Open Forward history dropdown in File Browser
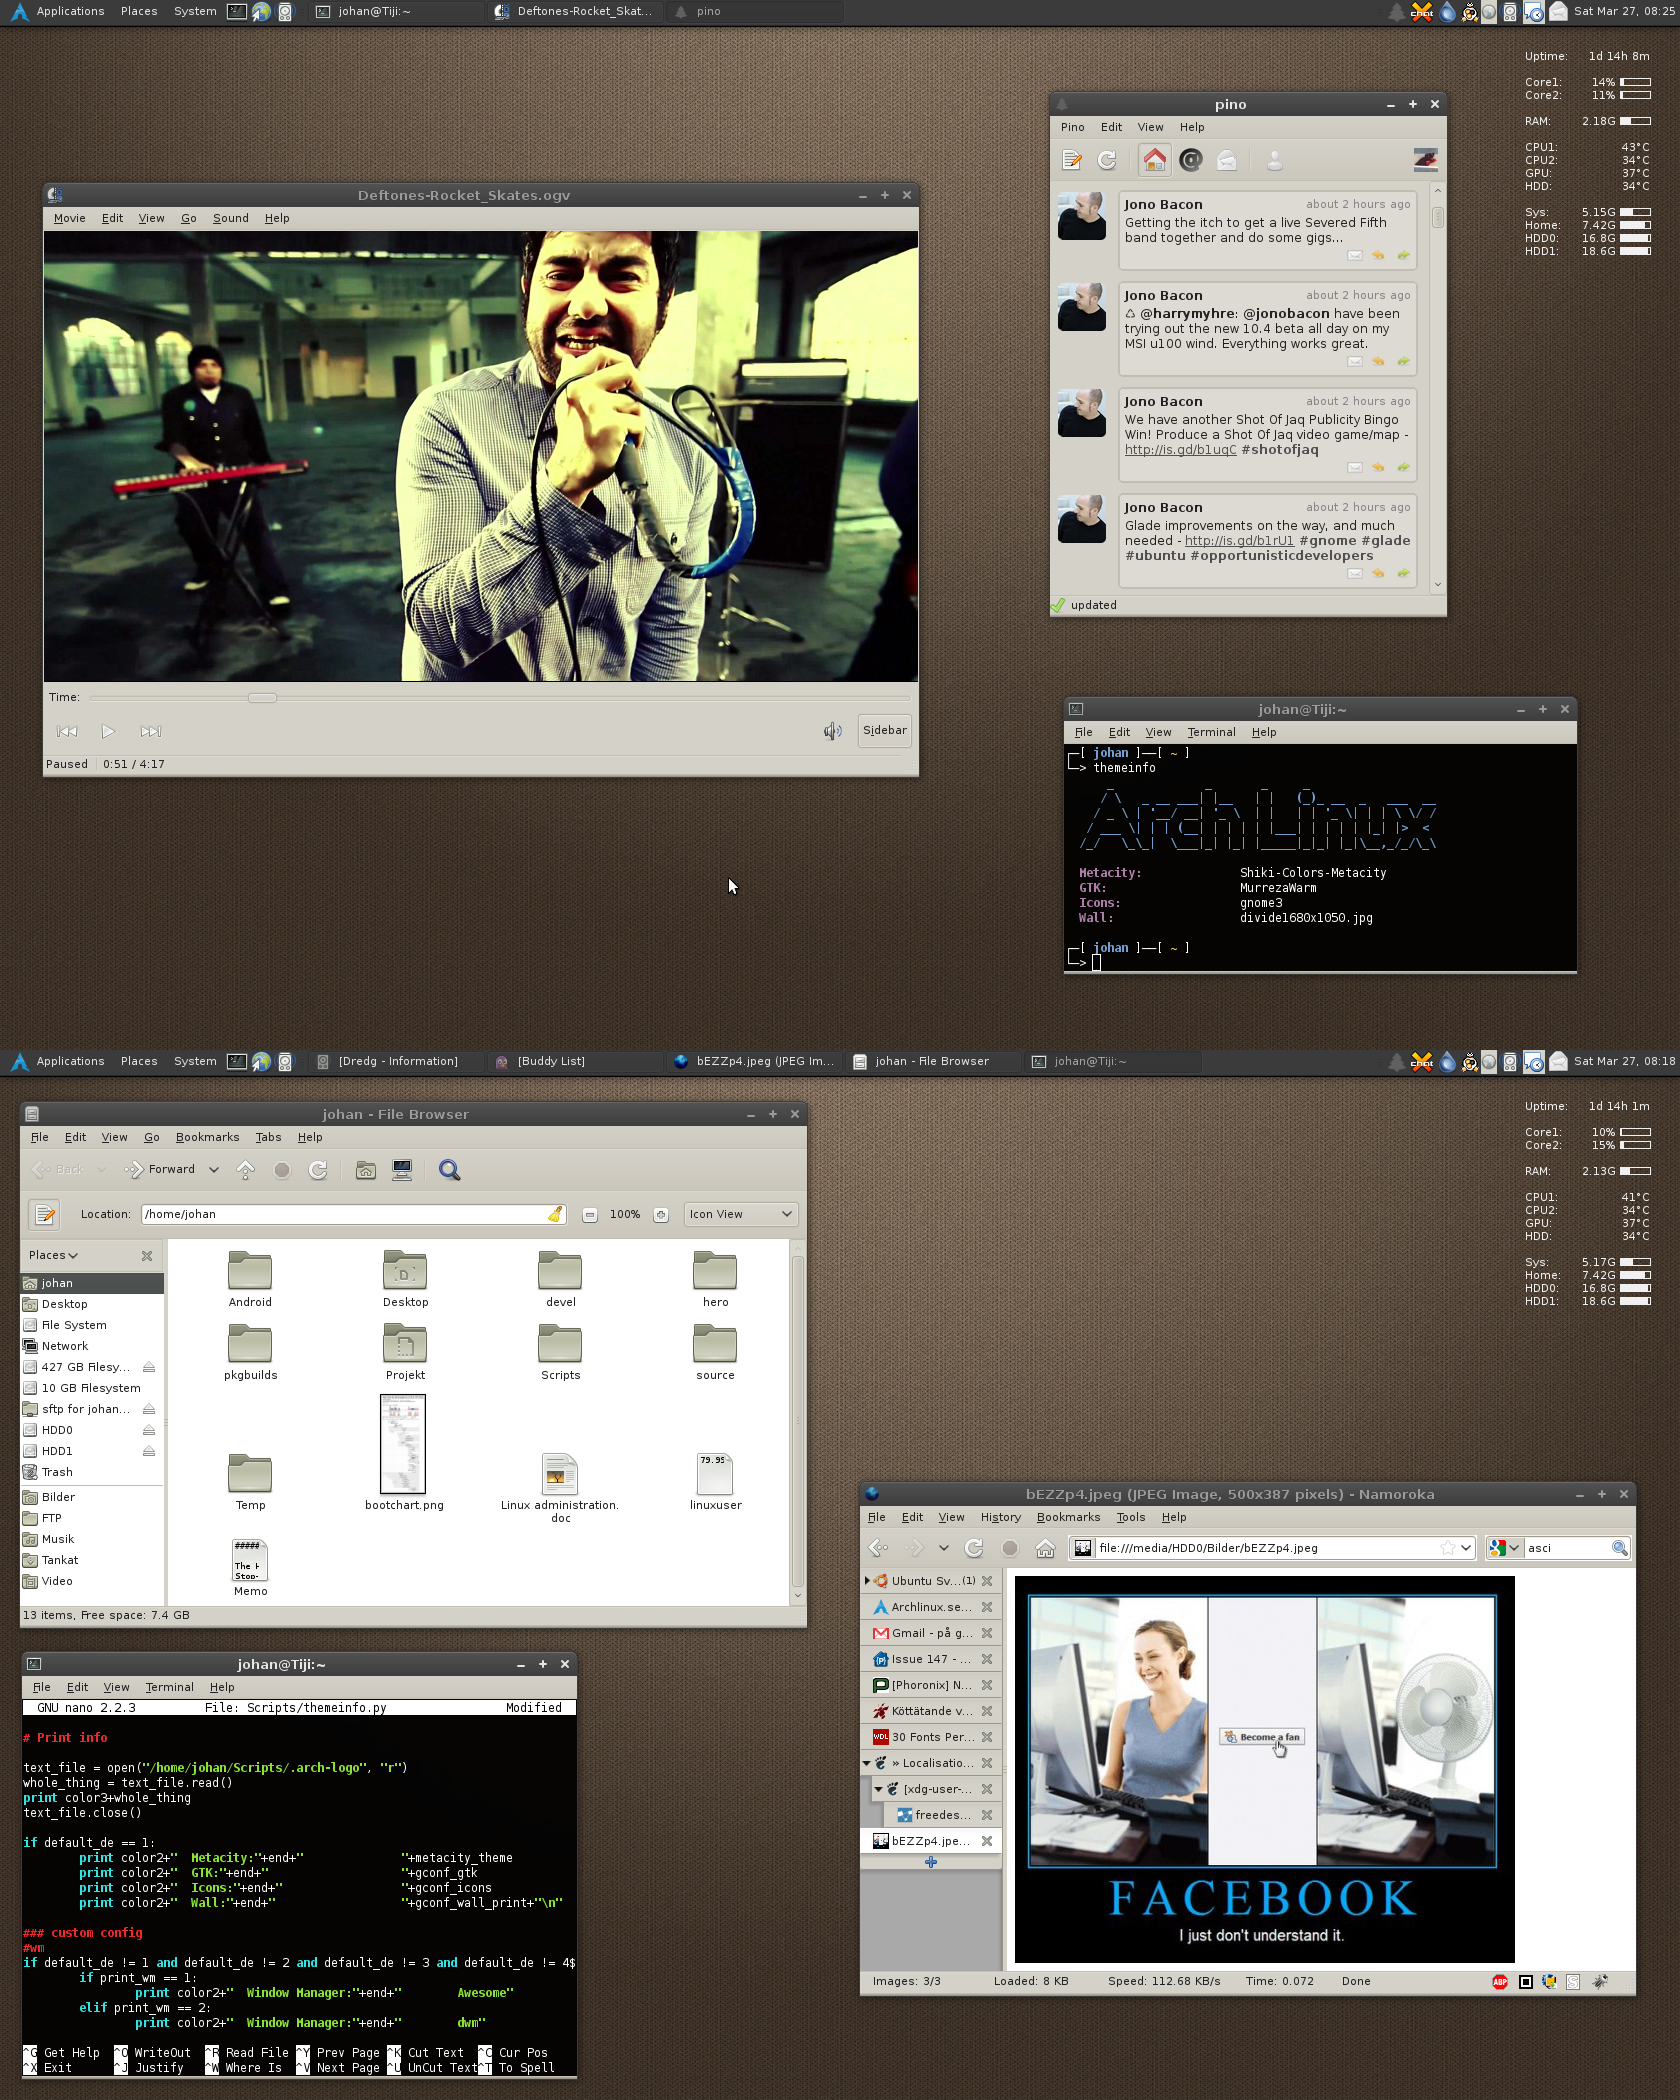This screenshot has height=2100, width=1680. coord(213,1169)
